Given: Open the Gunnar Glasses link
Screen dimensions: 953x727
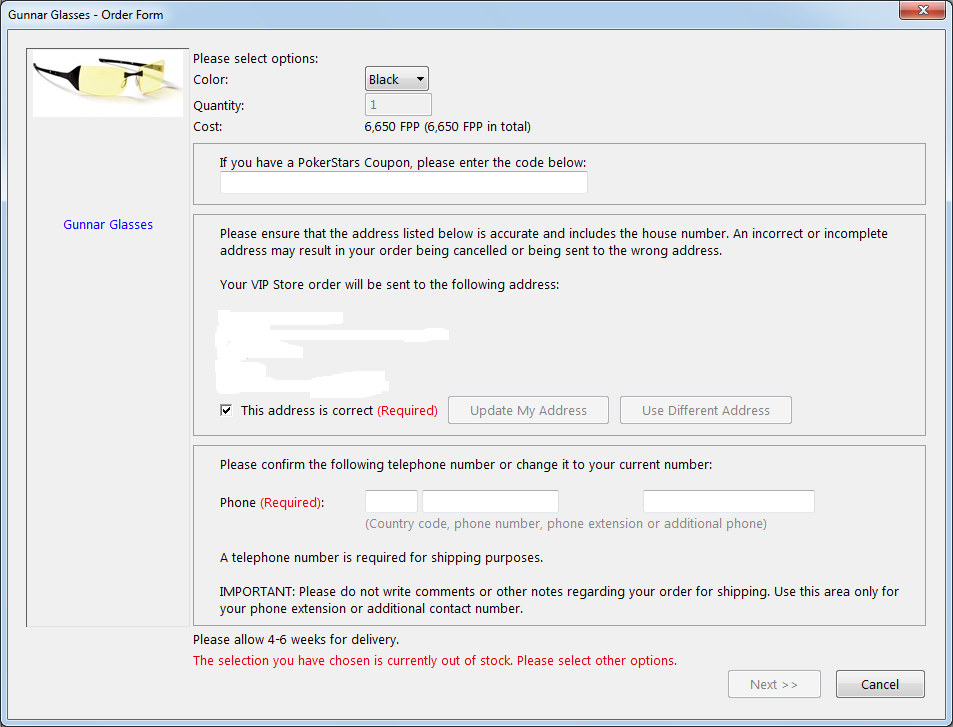Looking at the screenshot, I should (108, 224).
